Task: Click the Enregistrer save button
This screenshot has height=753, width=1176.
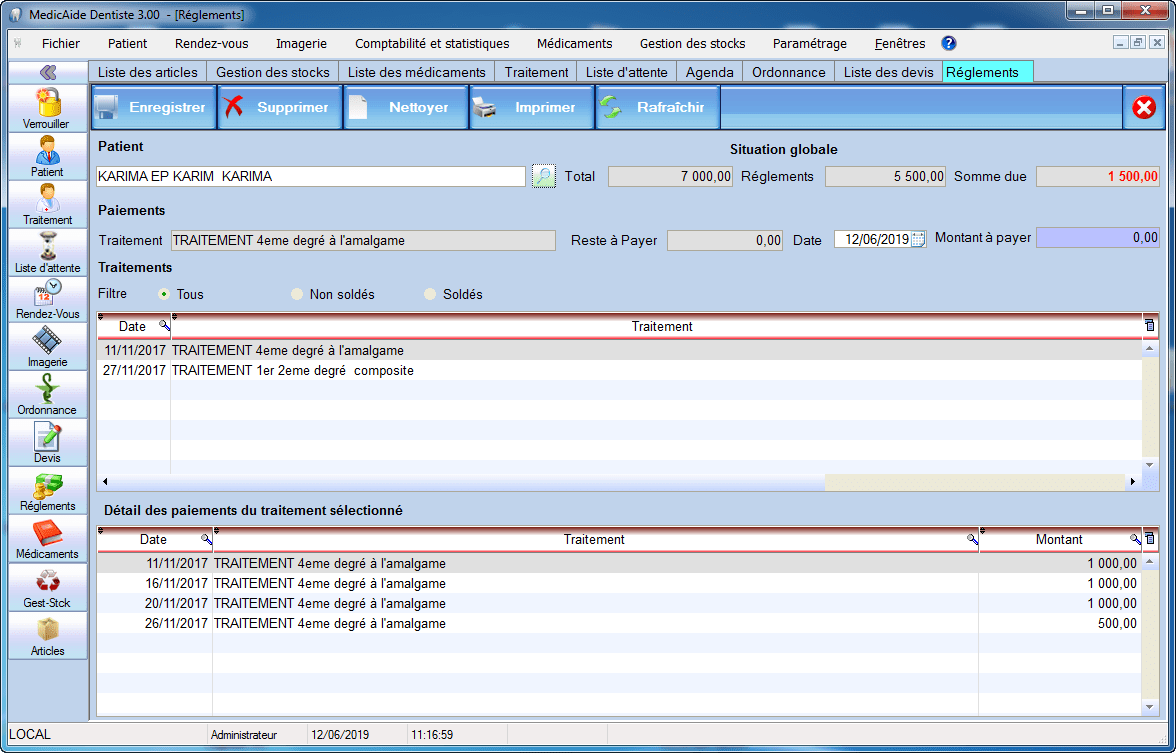Action: (154, 107)
